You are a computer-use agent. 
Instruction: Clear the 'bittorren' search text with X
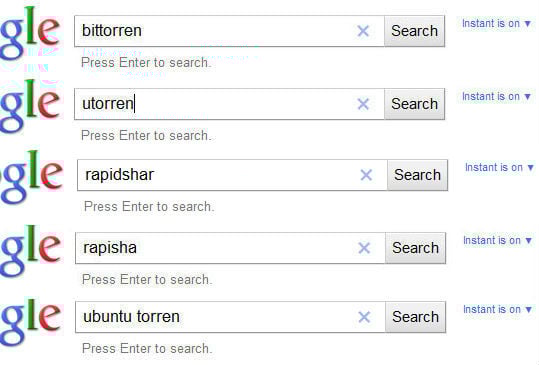tap(363, 31)
